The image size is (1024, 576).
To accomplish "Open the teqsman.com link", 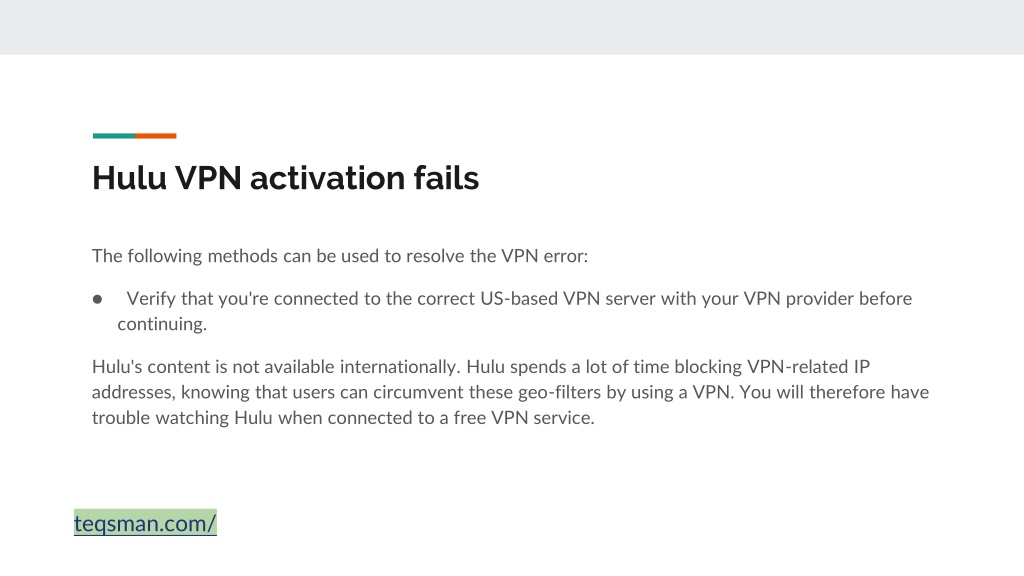I will click(x=145, y=523).
